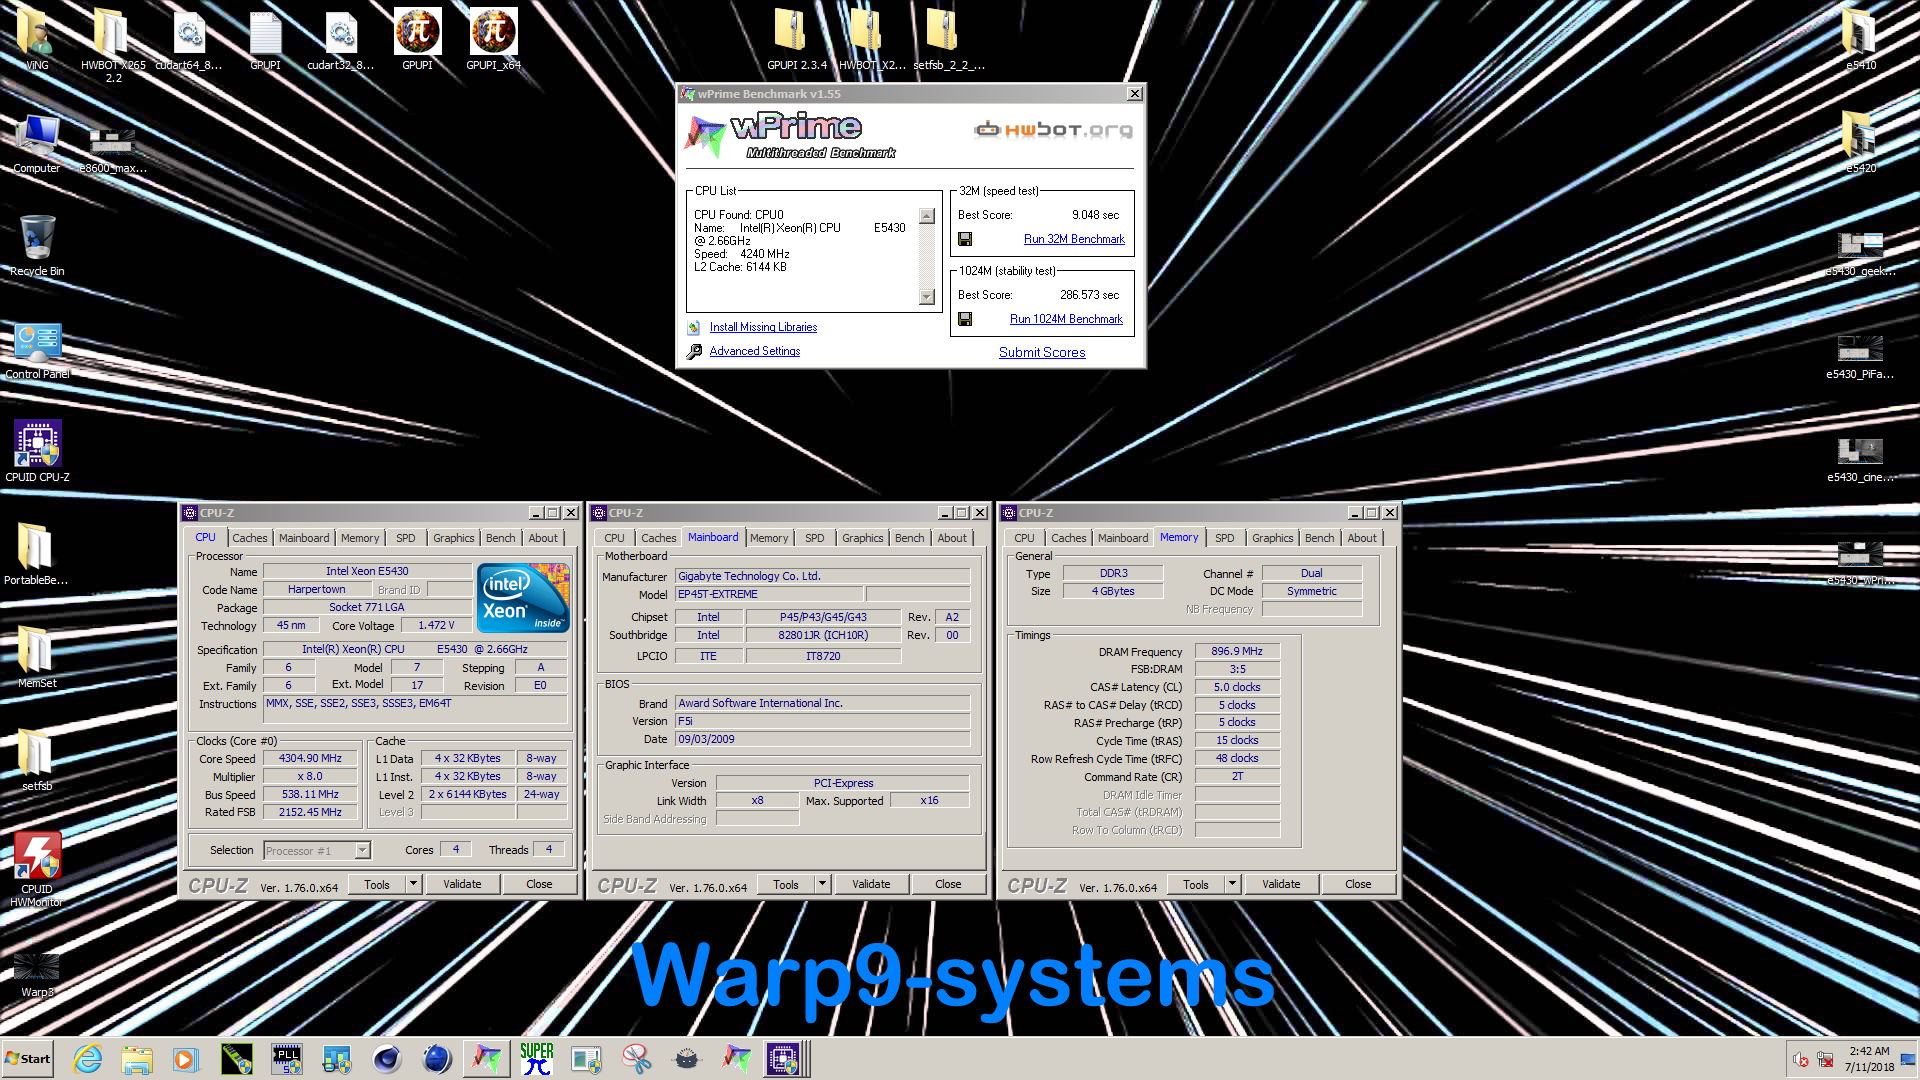Open the SuperPi taskbar icon
The width and height of the screenshot is (1920, 1080).
click(537, 1059)
